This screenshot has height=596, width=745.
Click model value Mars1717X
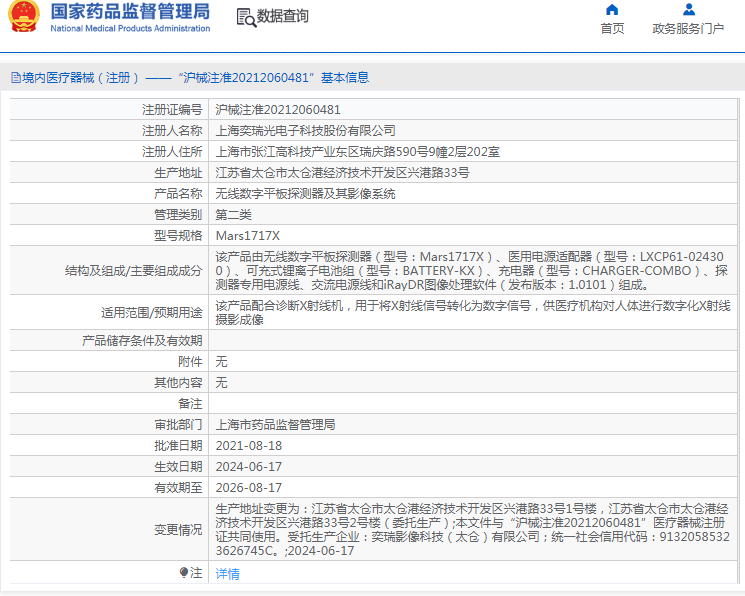point(248,236)
